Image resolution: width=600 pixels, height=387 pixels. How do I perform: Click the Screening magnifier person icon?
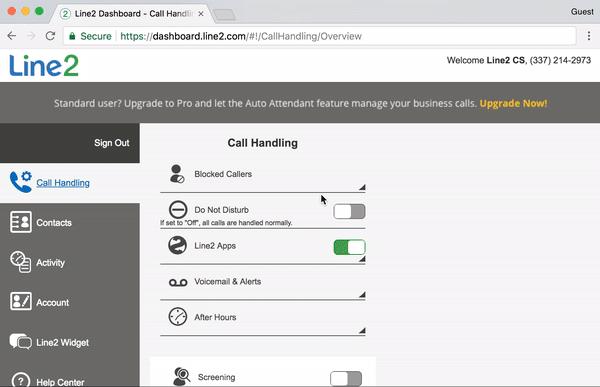coord(181,376)
